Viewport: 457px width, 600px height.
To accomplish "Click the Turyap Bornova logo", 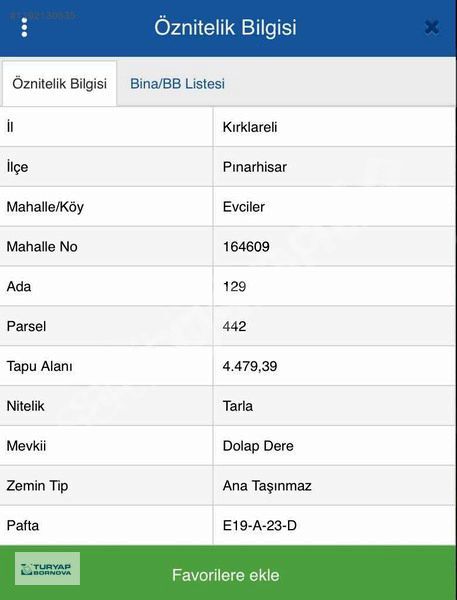I will click(47, 569).
